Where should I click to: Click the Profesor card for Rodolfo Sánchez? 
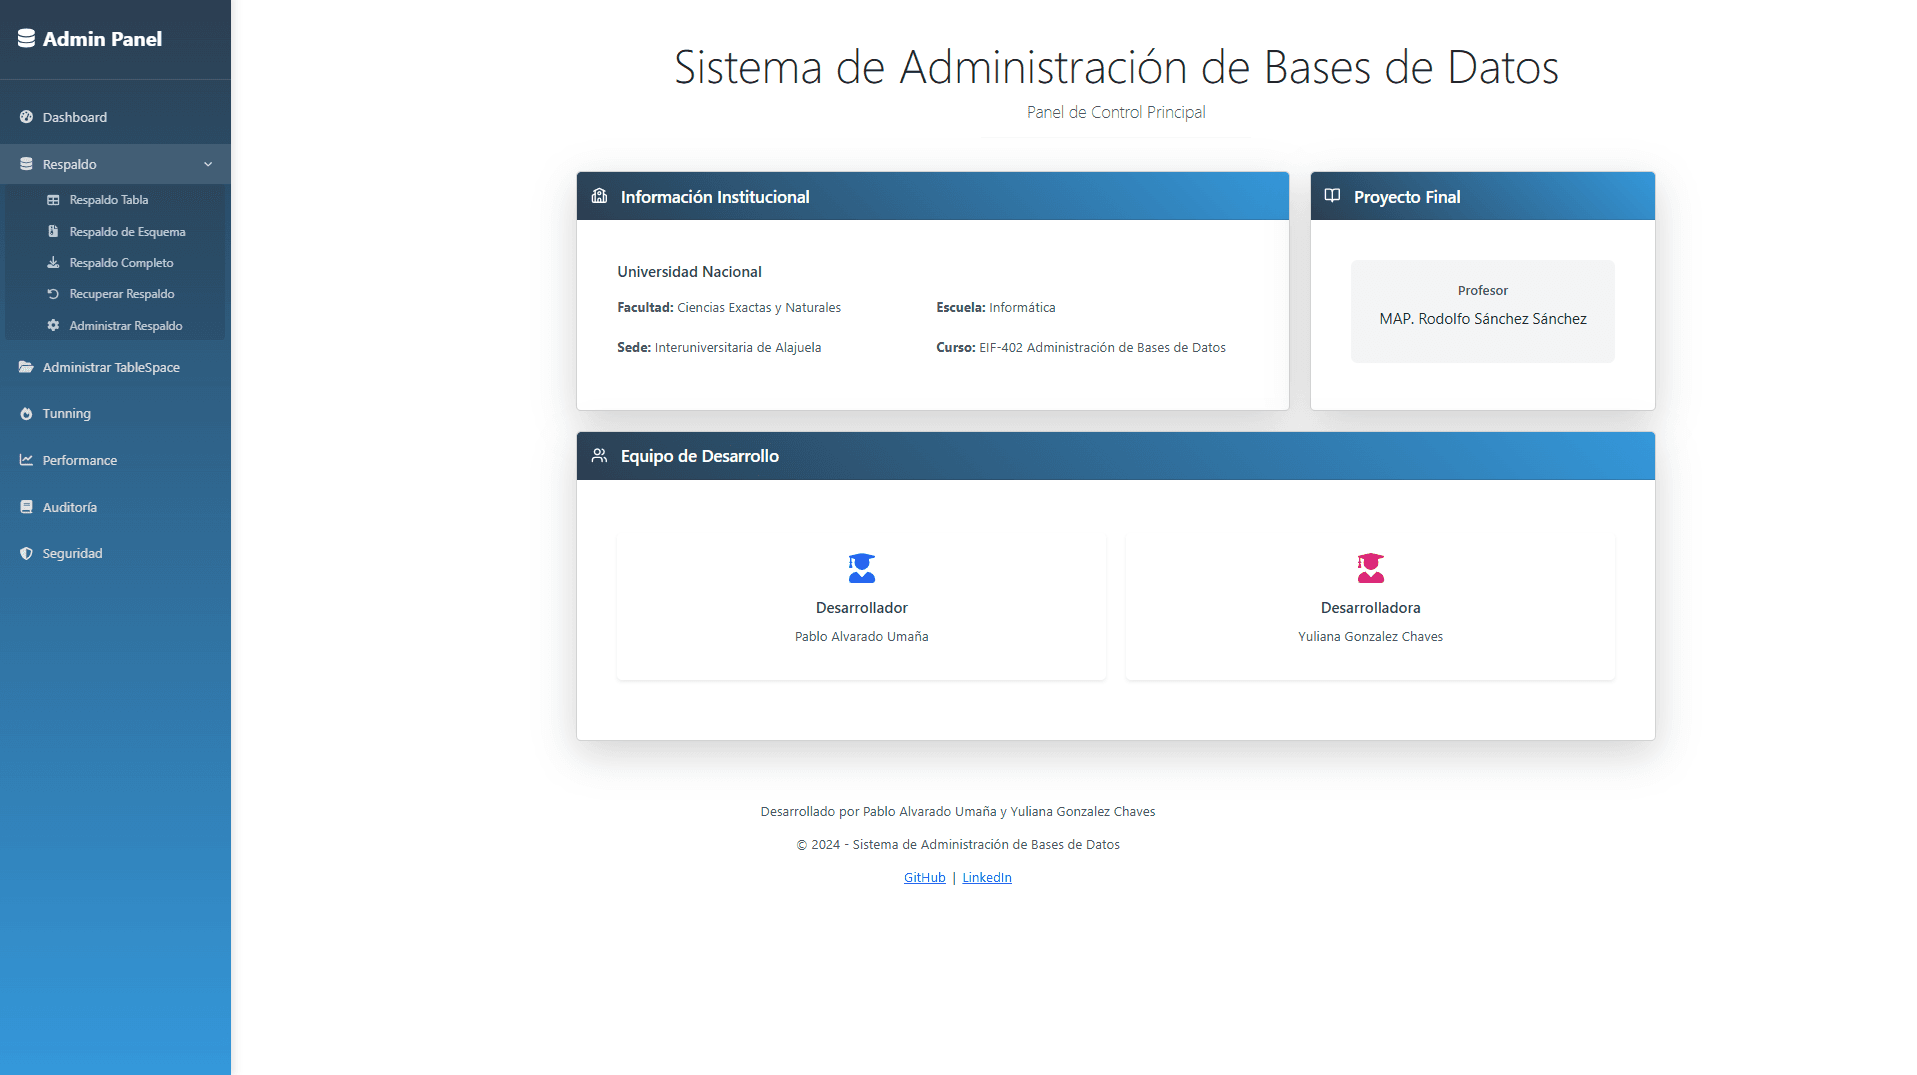tap(1482, 311)
